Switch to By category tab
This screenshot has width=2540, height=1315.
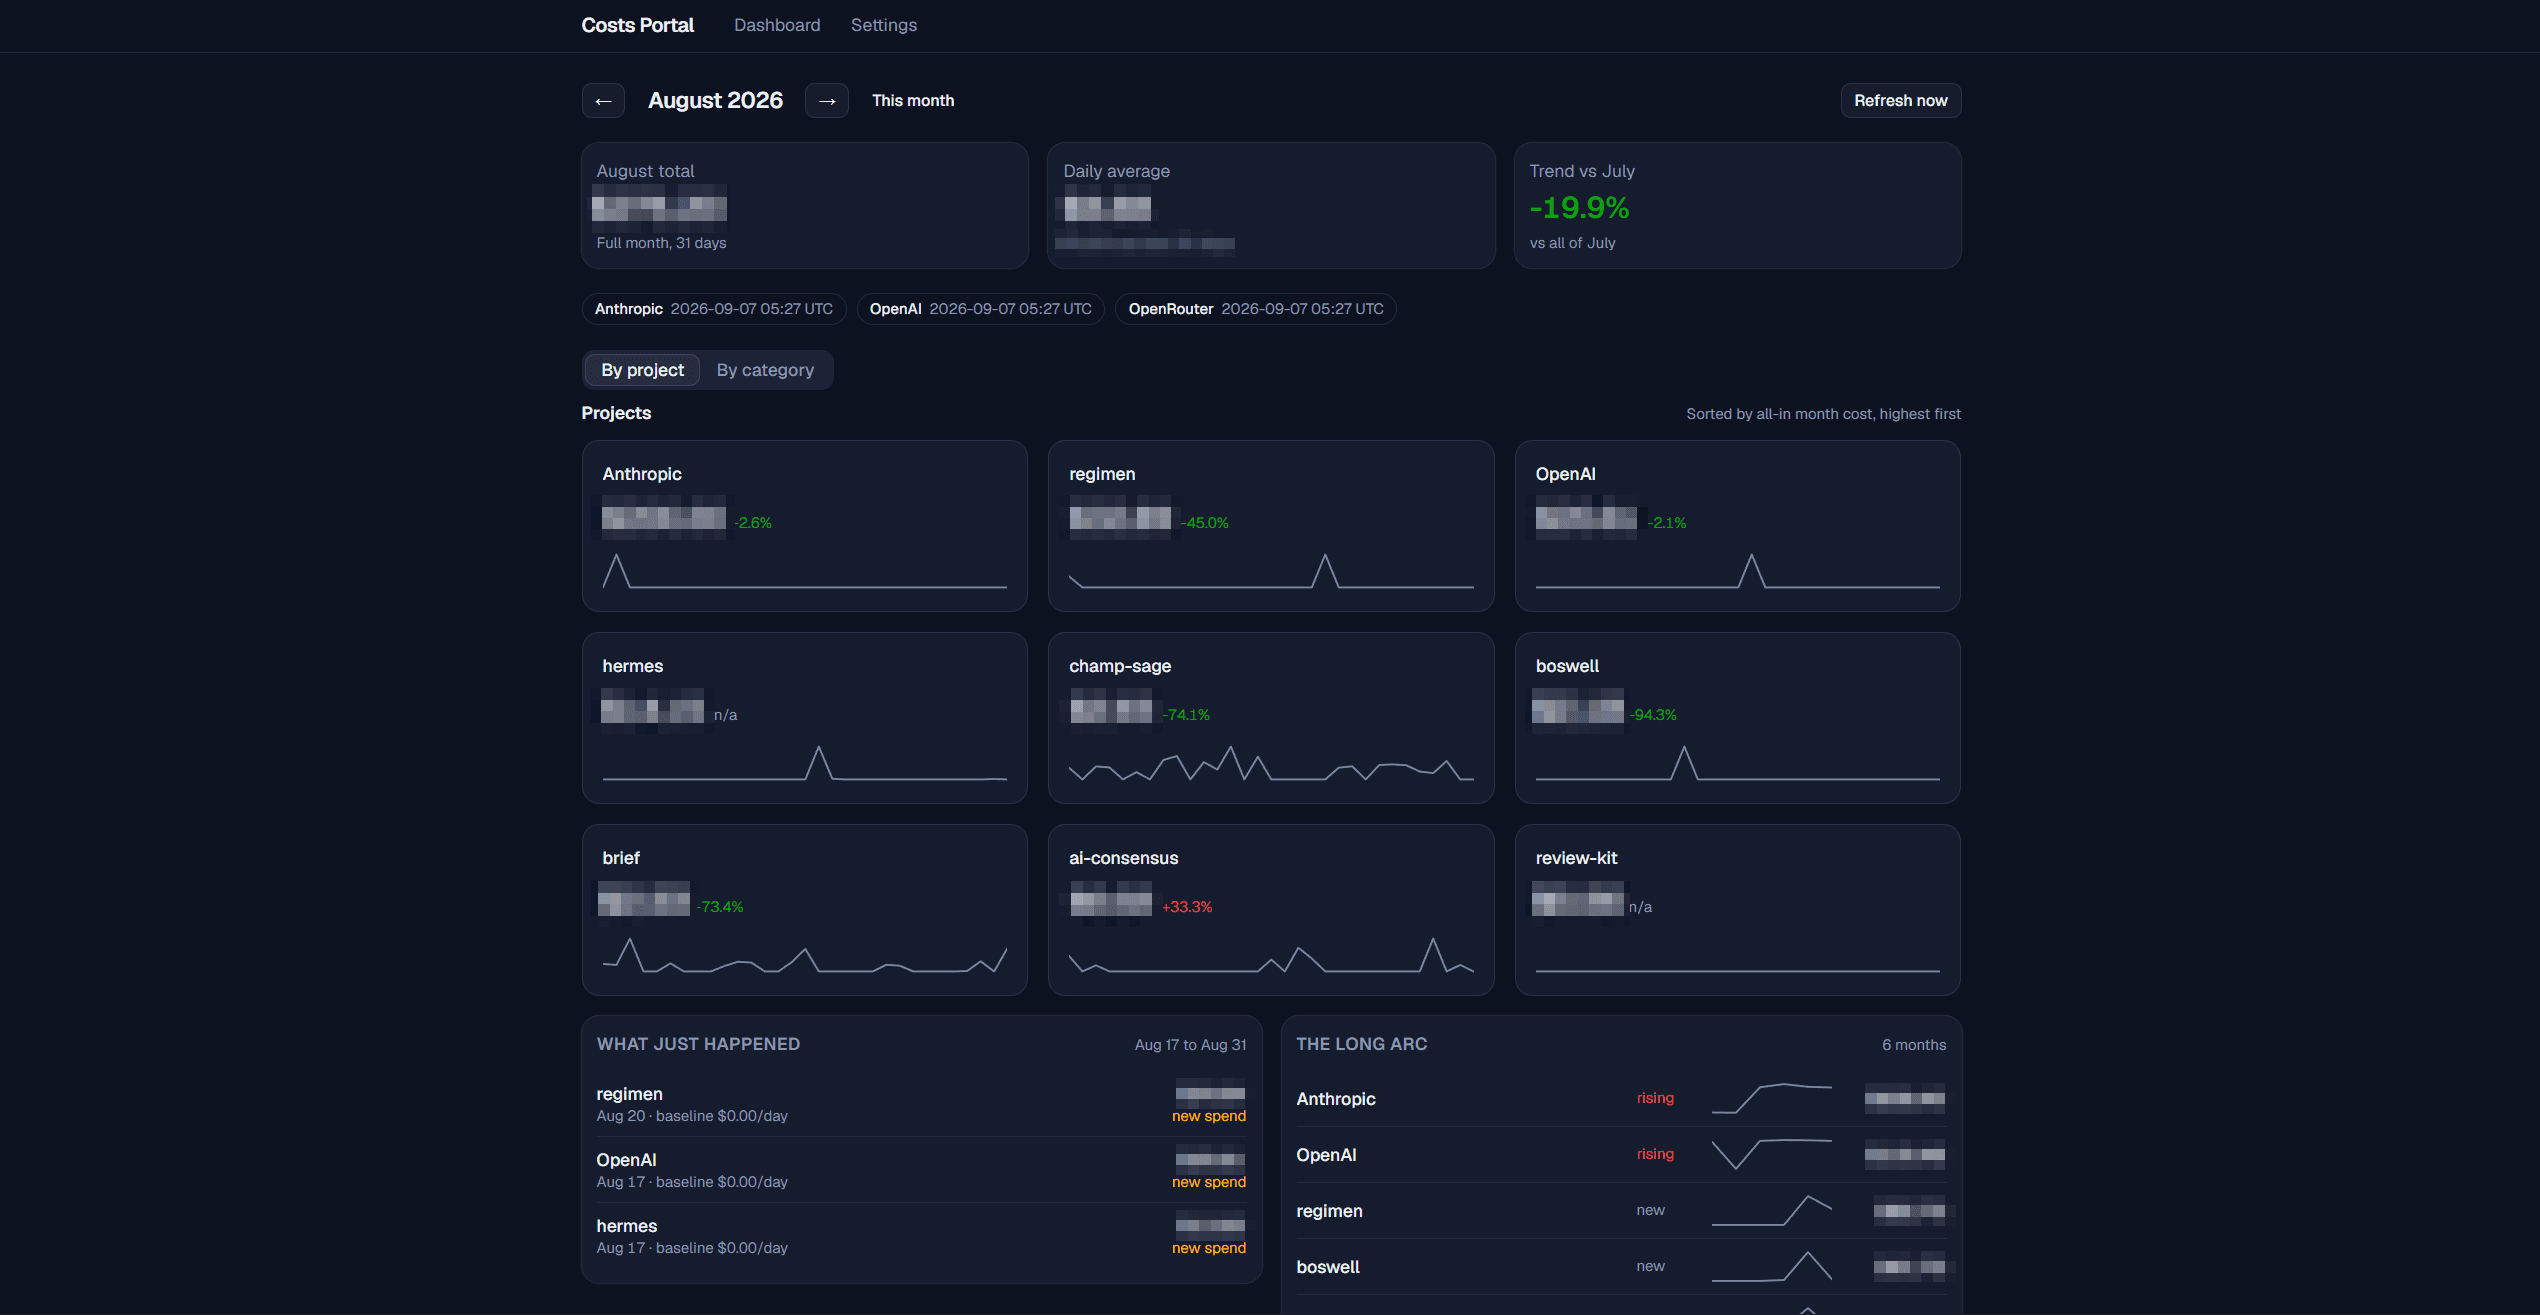coord(765,370)
